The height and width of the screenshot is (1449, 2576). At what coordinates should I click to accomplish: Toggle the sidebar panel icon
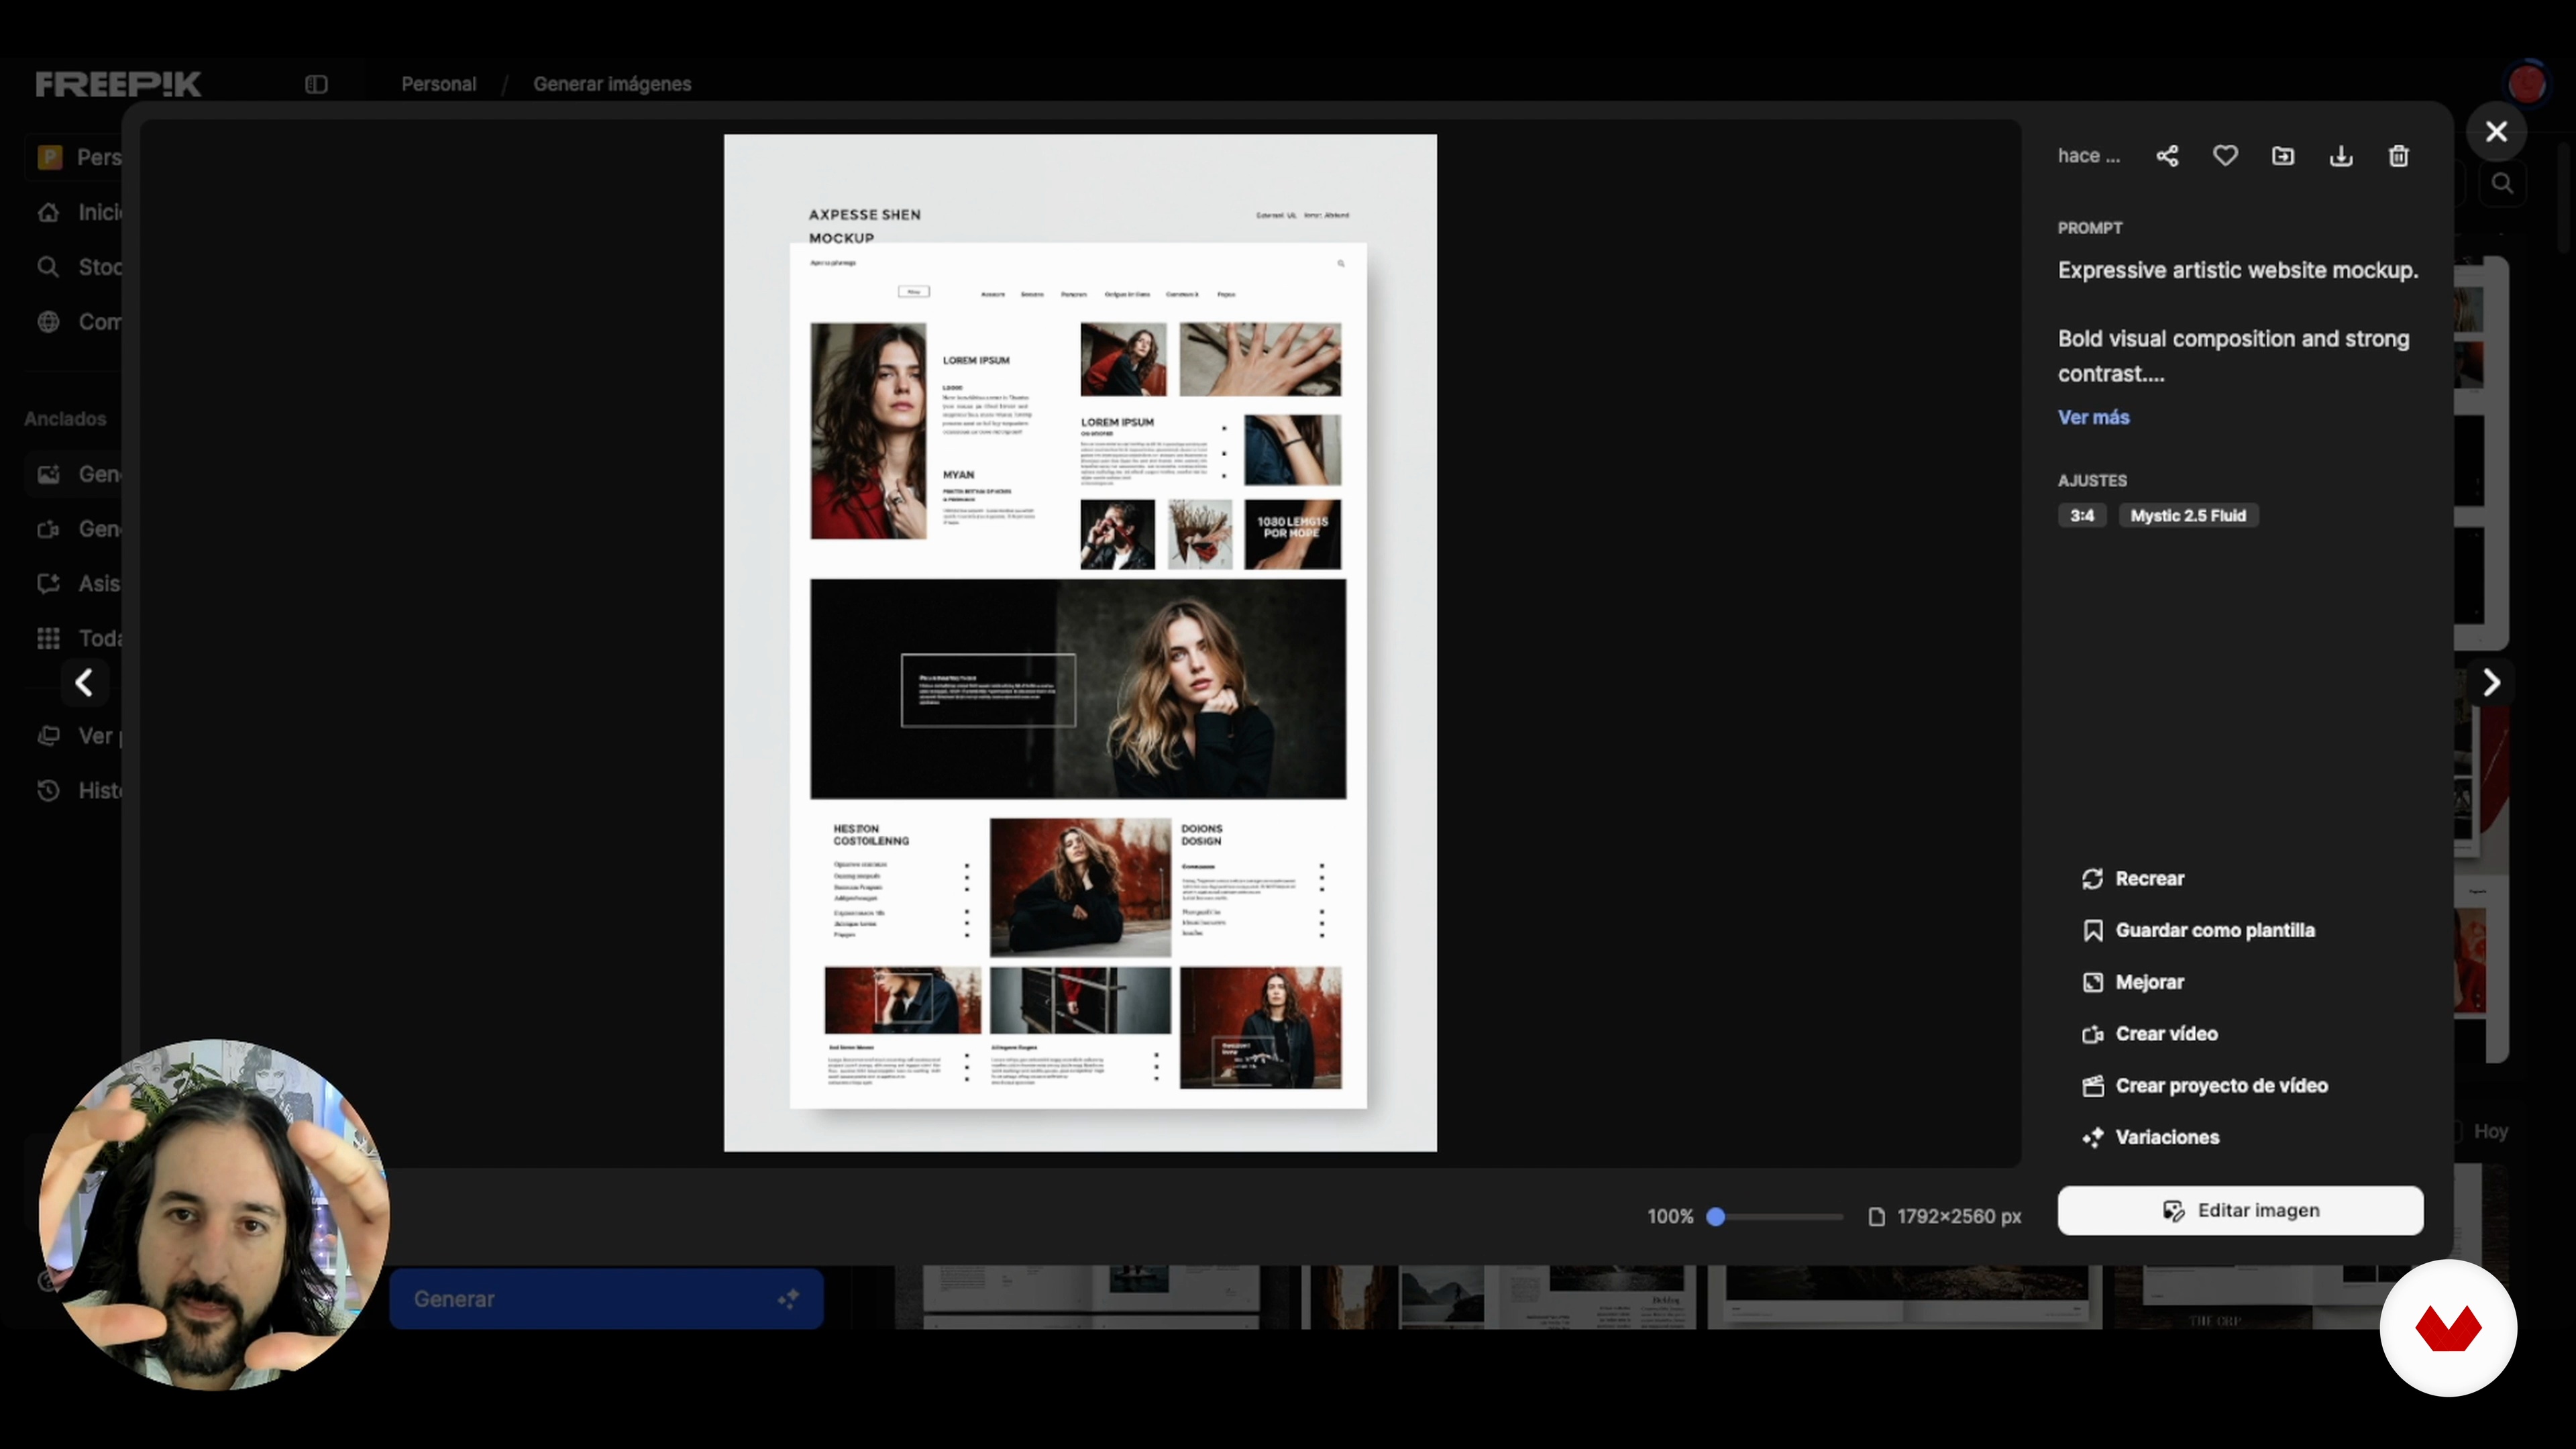(316, 84)
